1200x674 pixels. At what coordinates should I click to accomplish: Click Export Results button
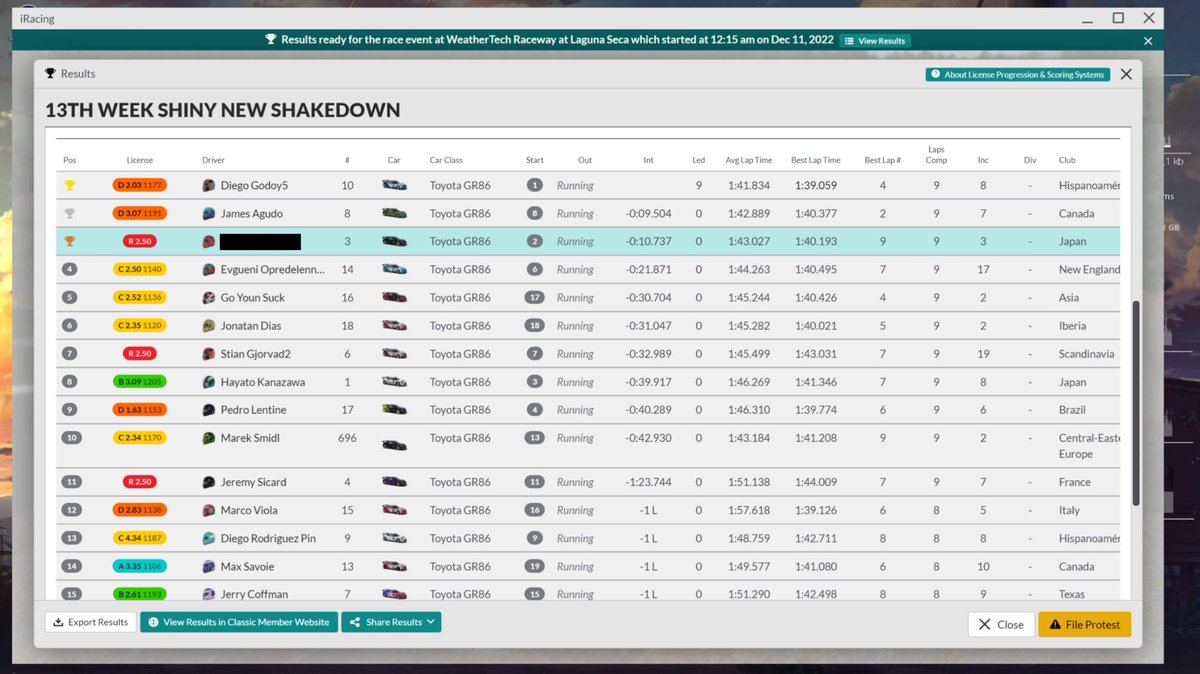coord(90,622)
